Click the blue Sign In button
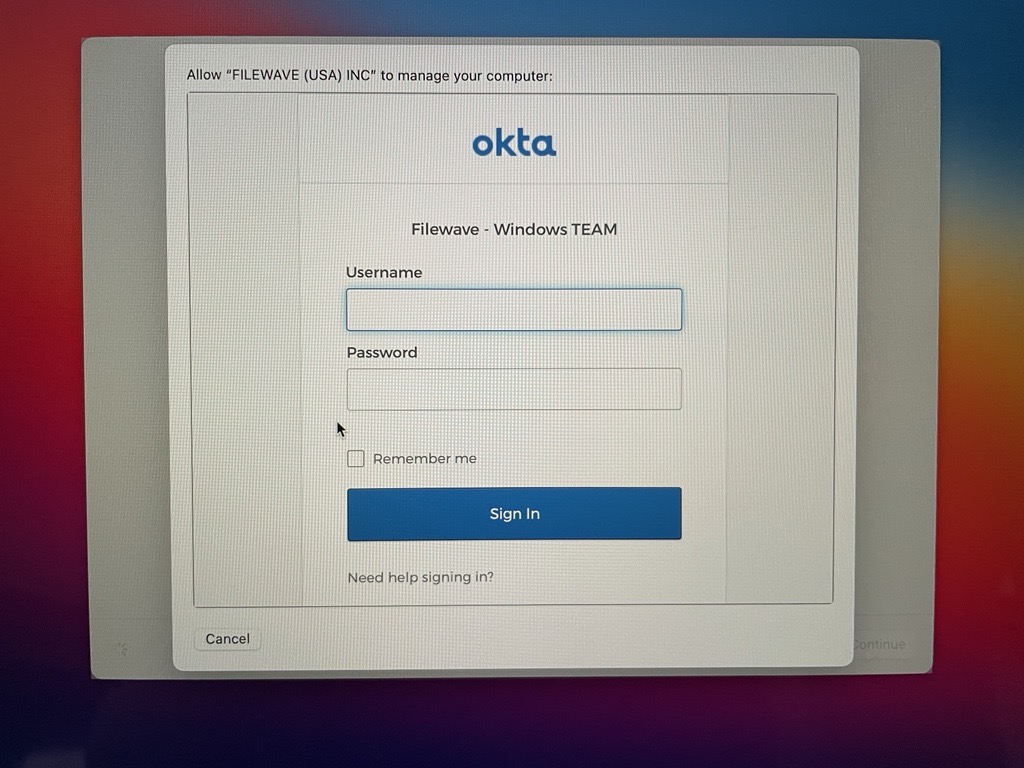The width and height of the screenshot is (1024, 768). tap(514, 514)
